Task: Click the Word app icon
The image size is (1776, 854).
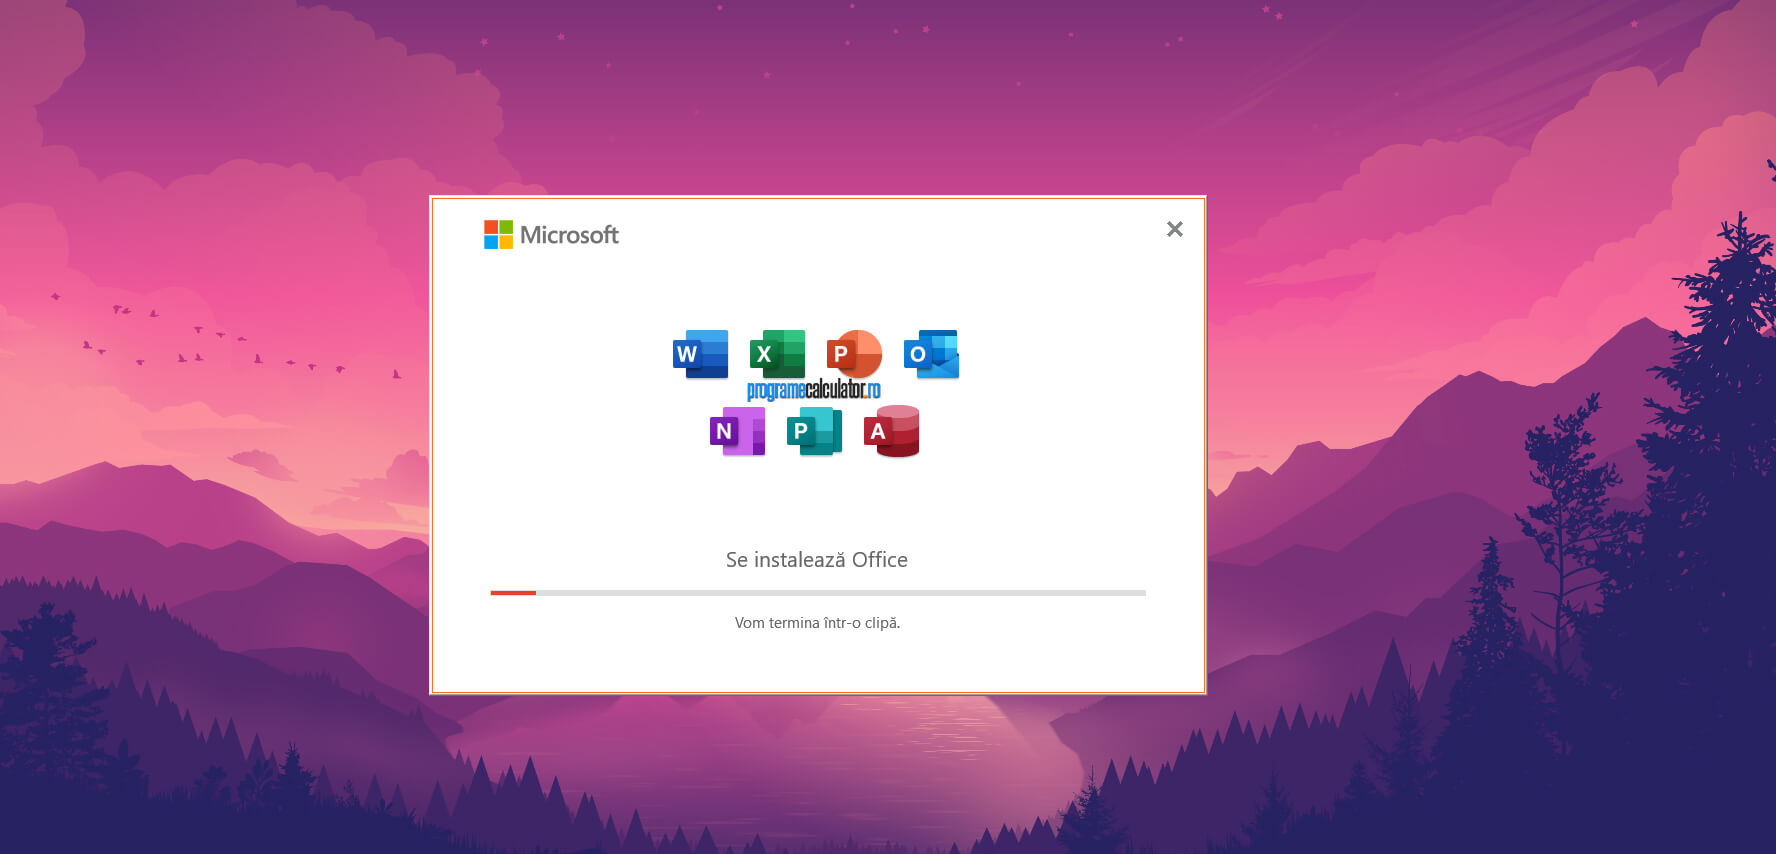Action: [x=700, y=354]
